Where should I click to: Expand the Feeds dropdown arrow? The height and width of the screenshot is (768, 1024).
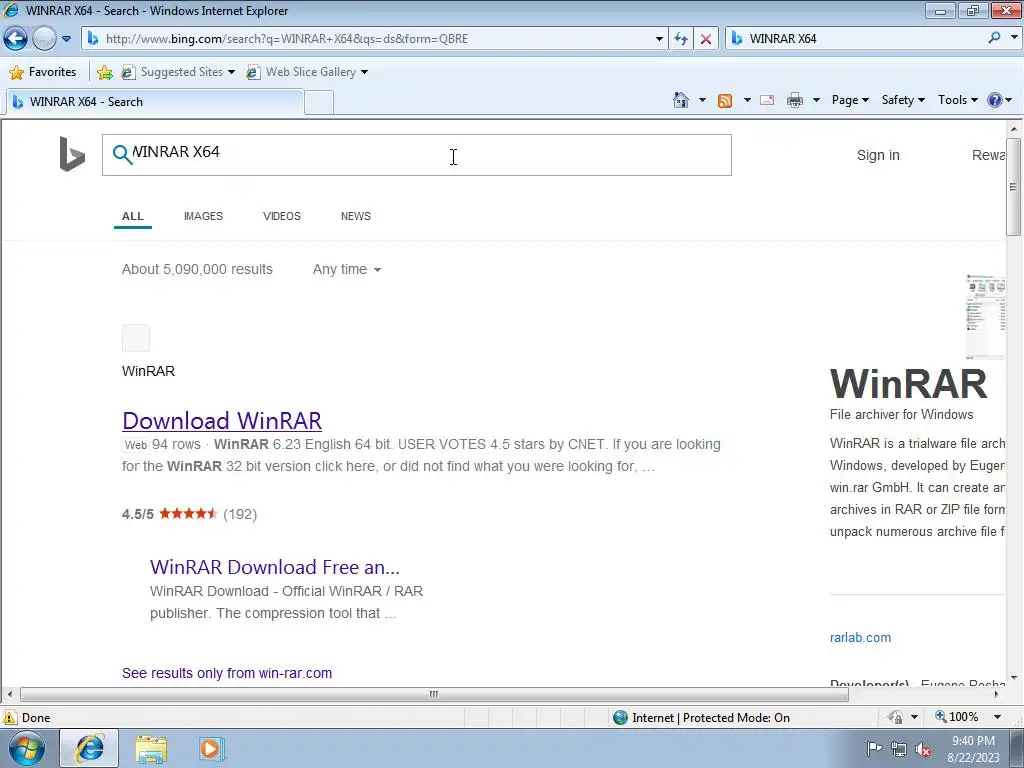[x=747, y=100]
